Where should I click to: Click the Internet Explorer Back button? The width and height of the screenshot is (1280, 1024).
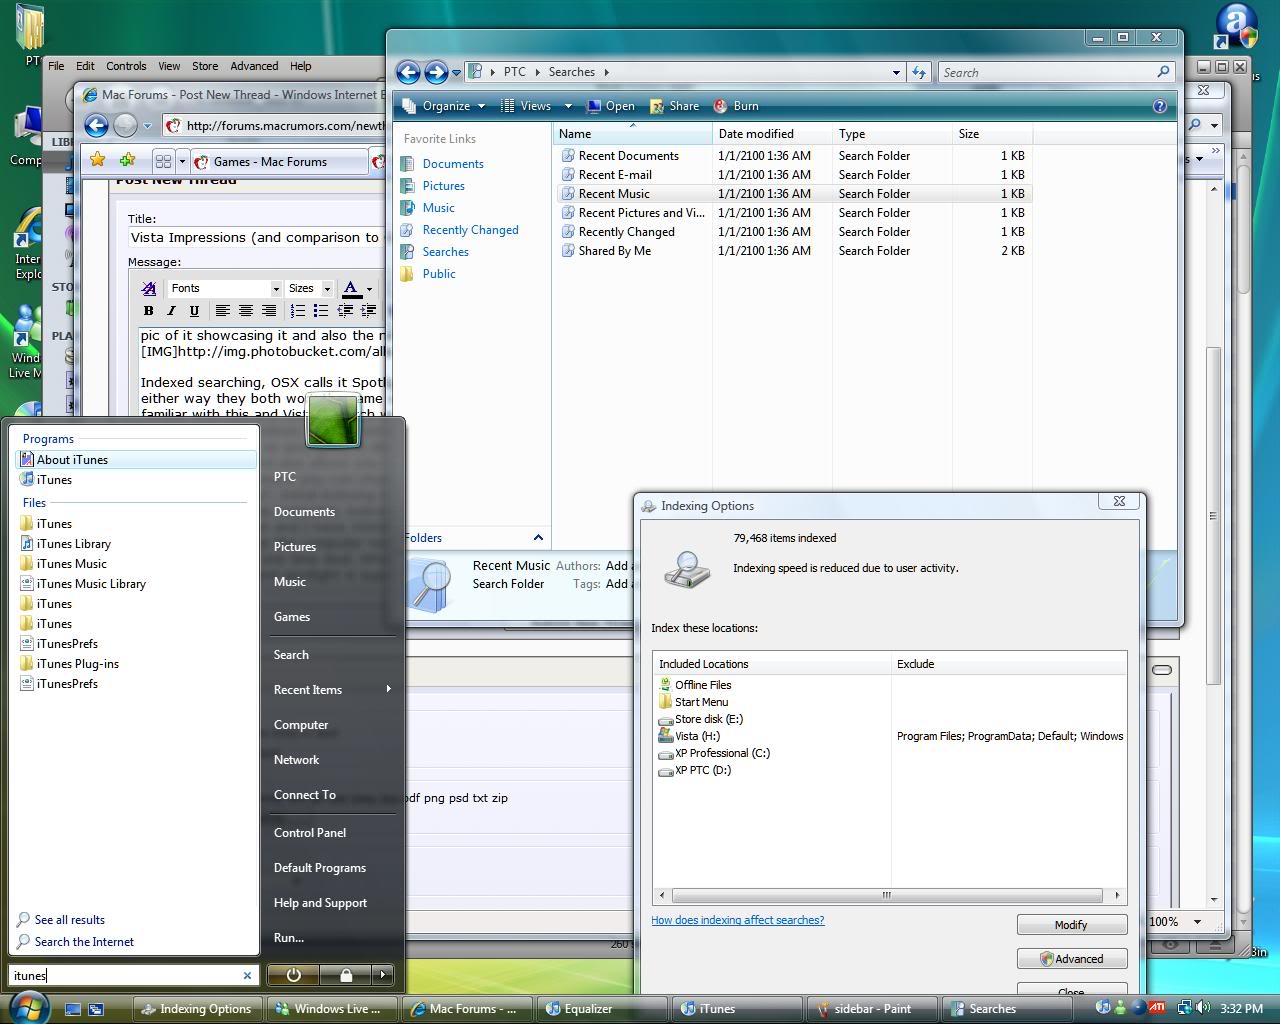96,125
